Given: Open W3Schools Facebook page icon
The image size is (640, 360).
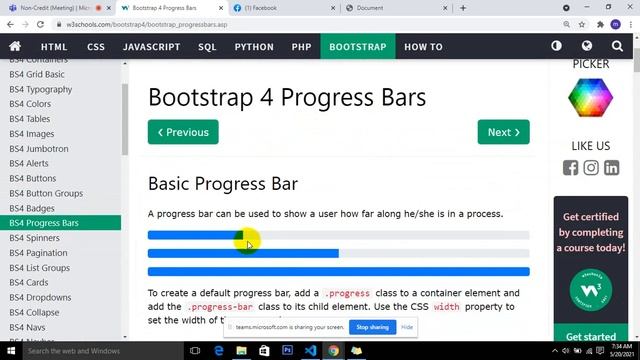Looking at the screenshot, I should [x=570, y=168].
